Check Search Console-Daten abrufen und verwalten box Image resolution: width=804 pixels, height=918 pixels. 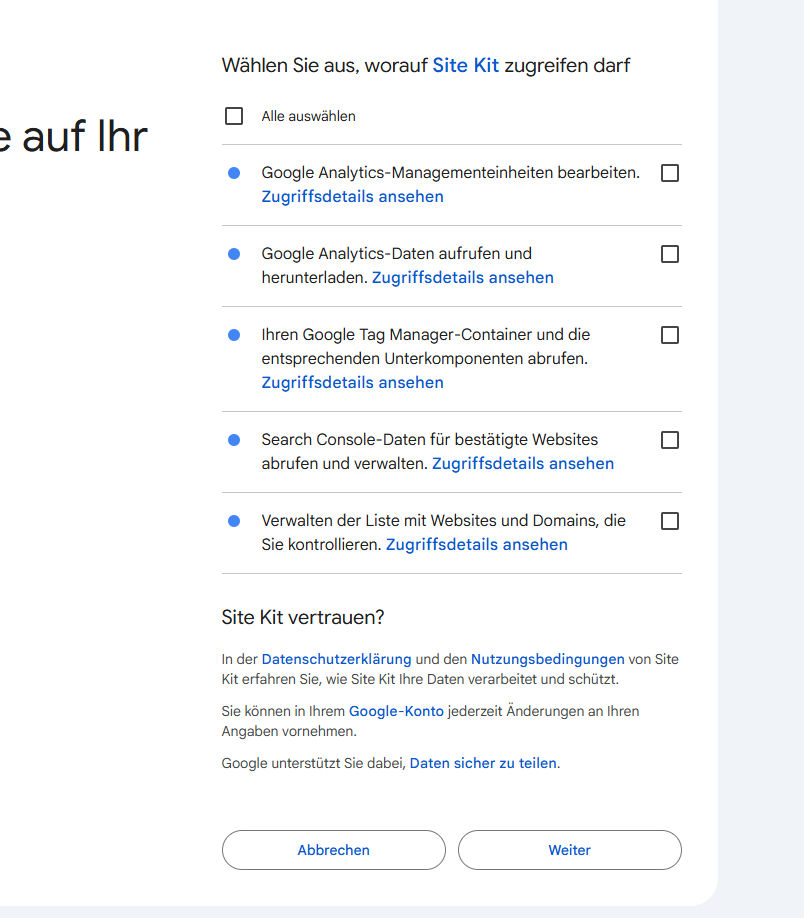[669, 440]
